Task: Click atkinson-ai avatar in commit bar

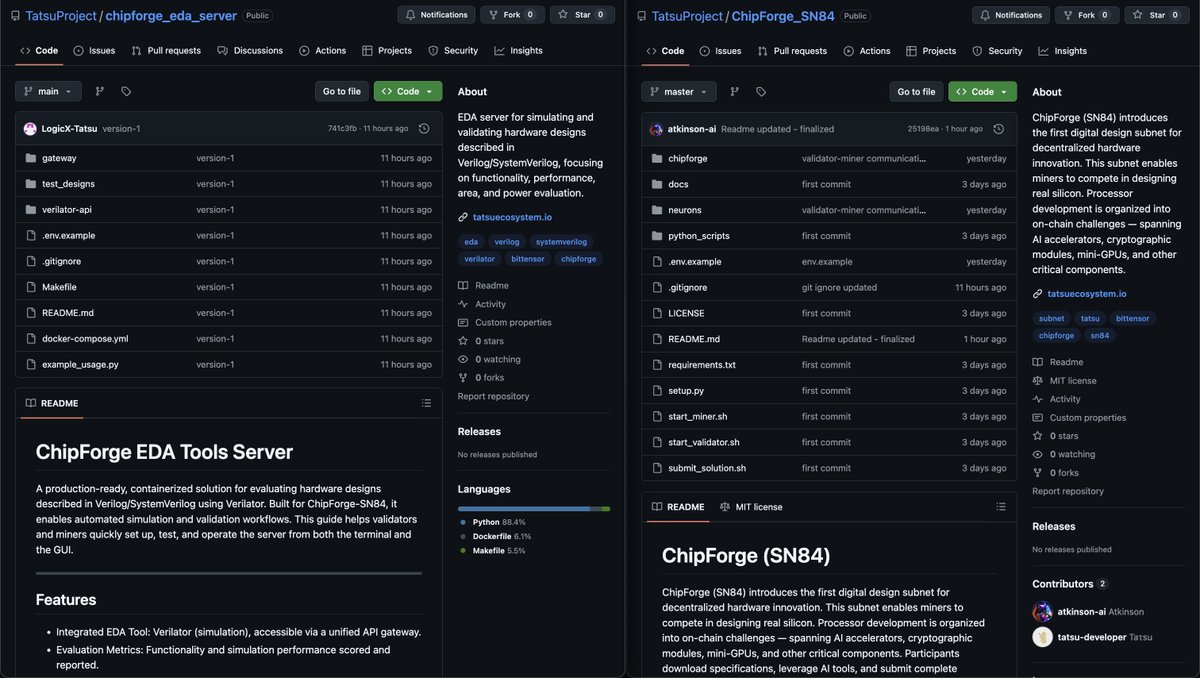Action: (x=656, y=129)
